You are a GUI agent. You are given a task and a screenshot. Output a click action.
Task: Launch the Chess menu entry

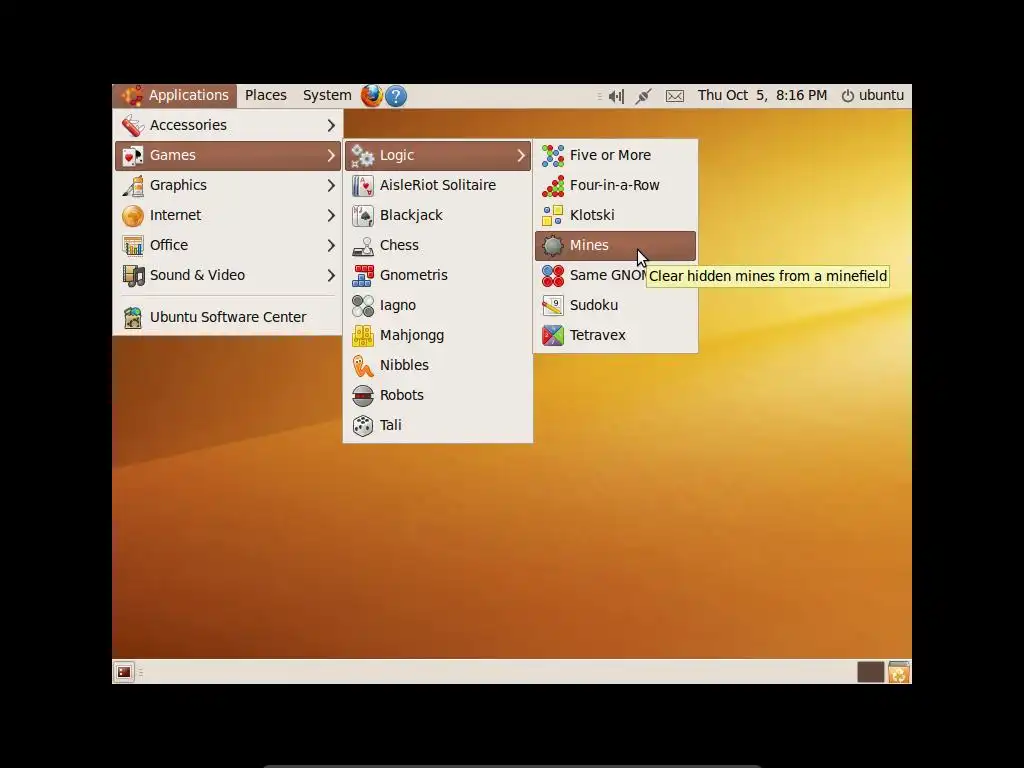[x=438, y=246]
